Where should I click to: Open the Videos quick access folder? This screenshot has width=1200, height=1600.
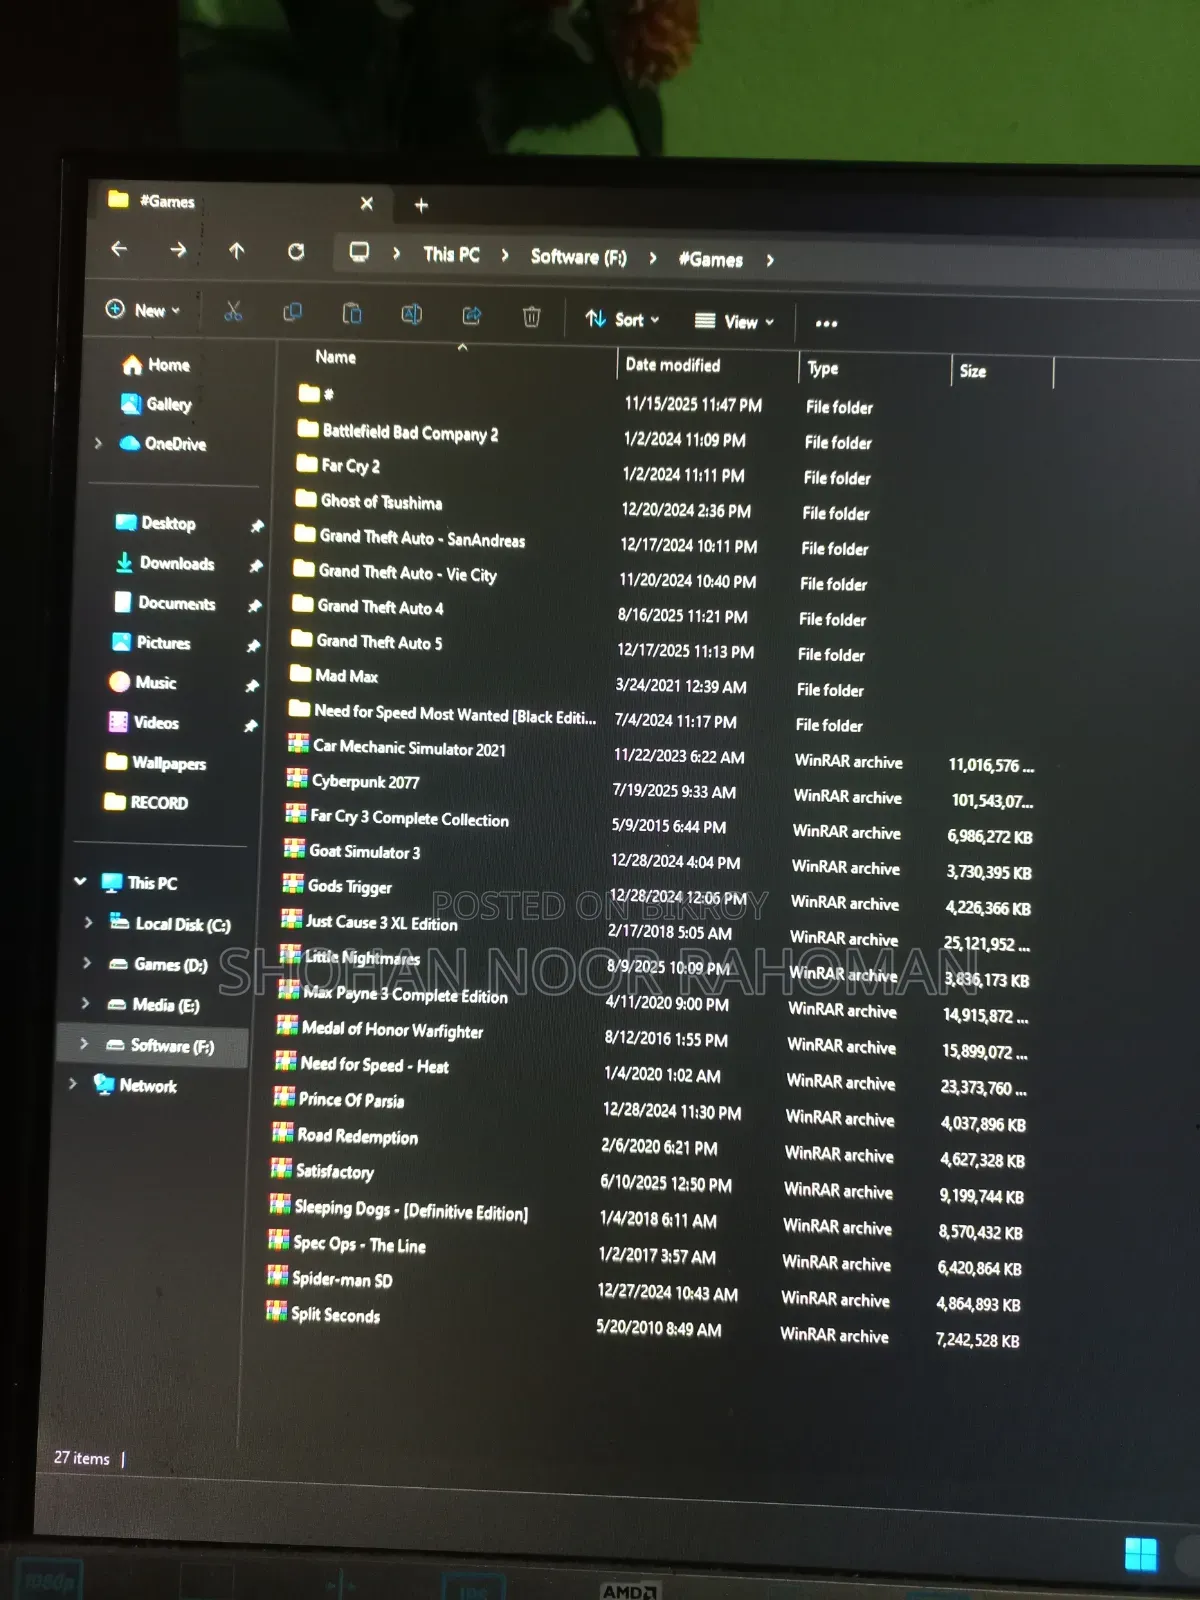click(x=143, y=722)
